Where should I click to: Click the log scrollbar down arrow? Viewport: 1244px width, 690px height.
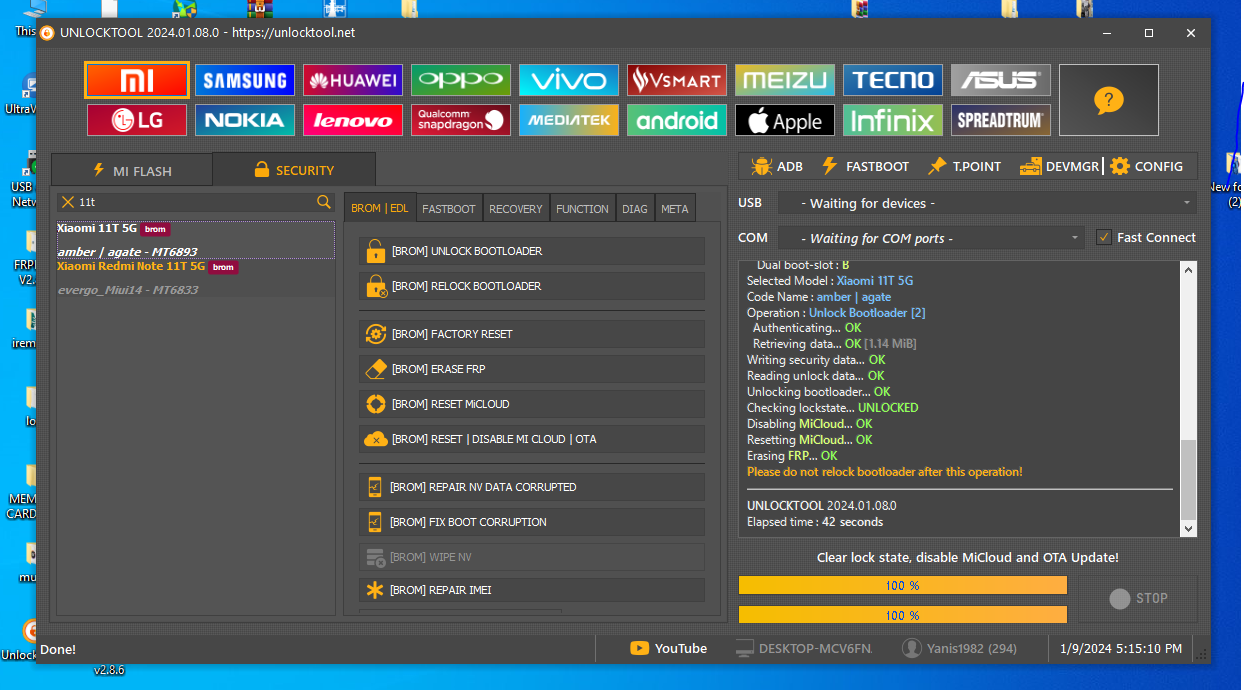(x=1188, y=529)
